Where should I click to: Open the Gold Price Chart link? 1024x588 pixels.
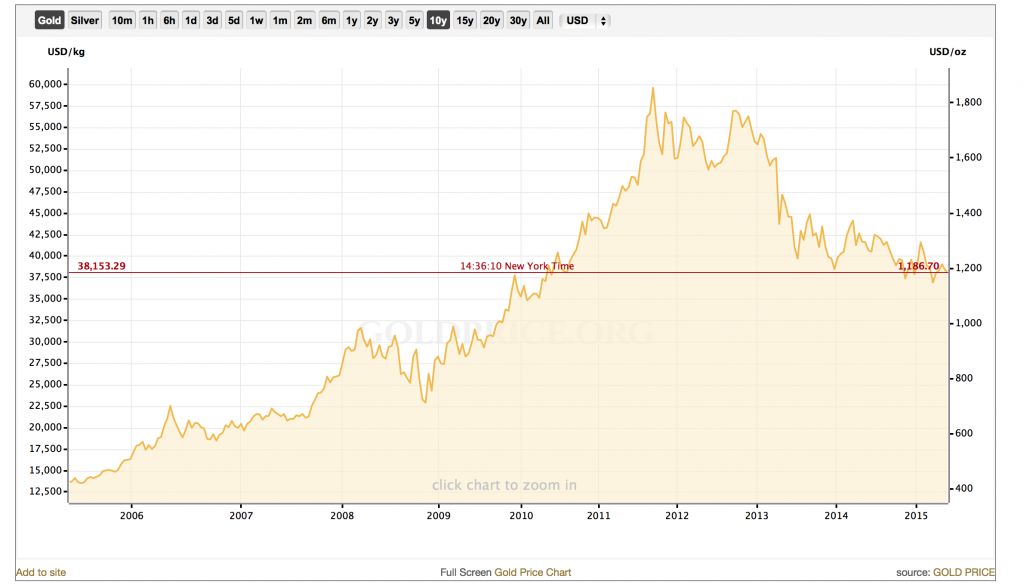531,572
